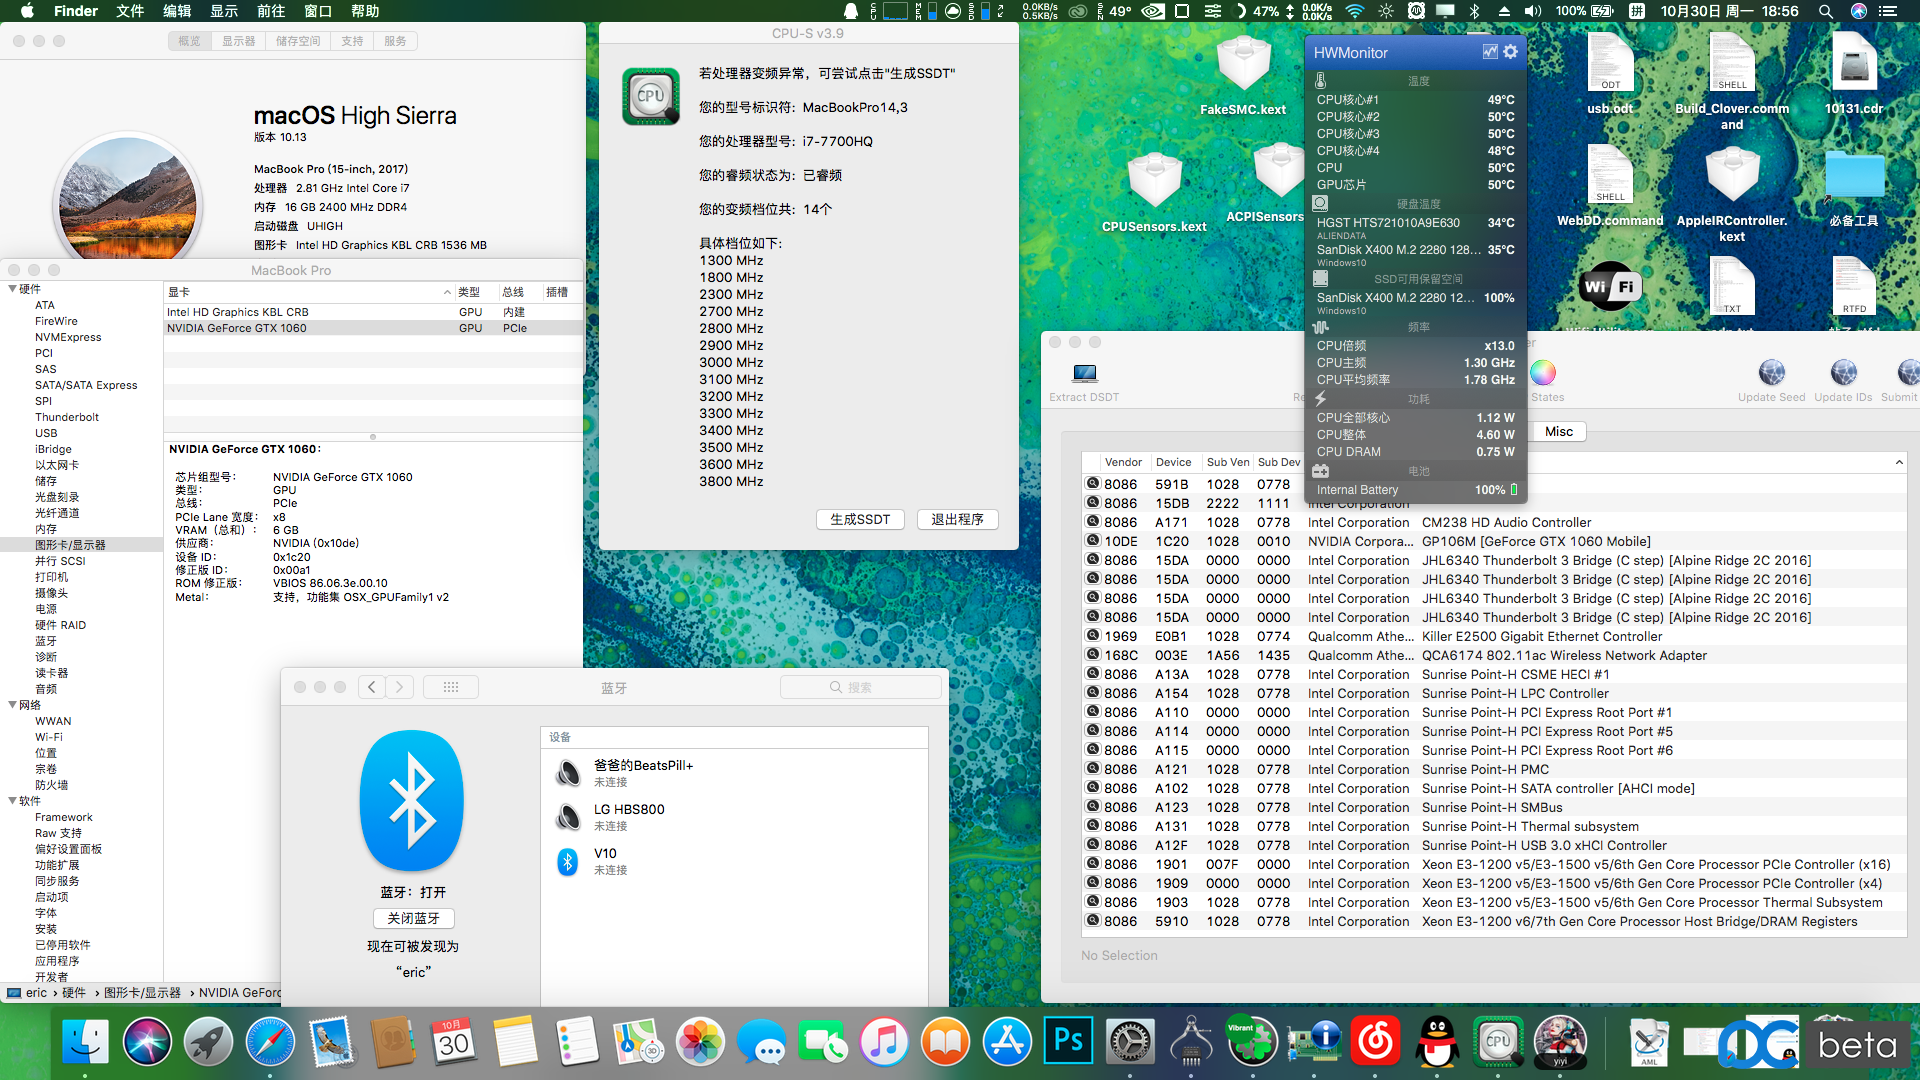Select QCA6174 Wireless Network Adapter row
1920x1080 pixels.
1494,655
